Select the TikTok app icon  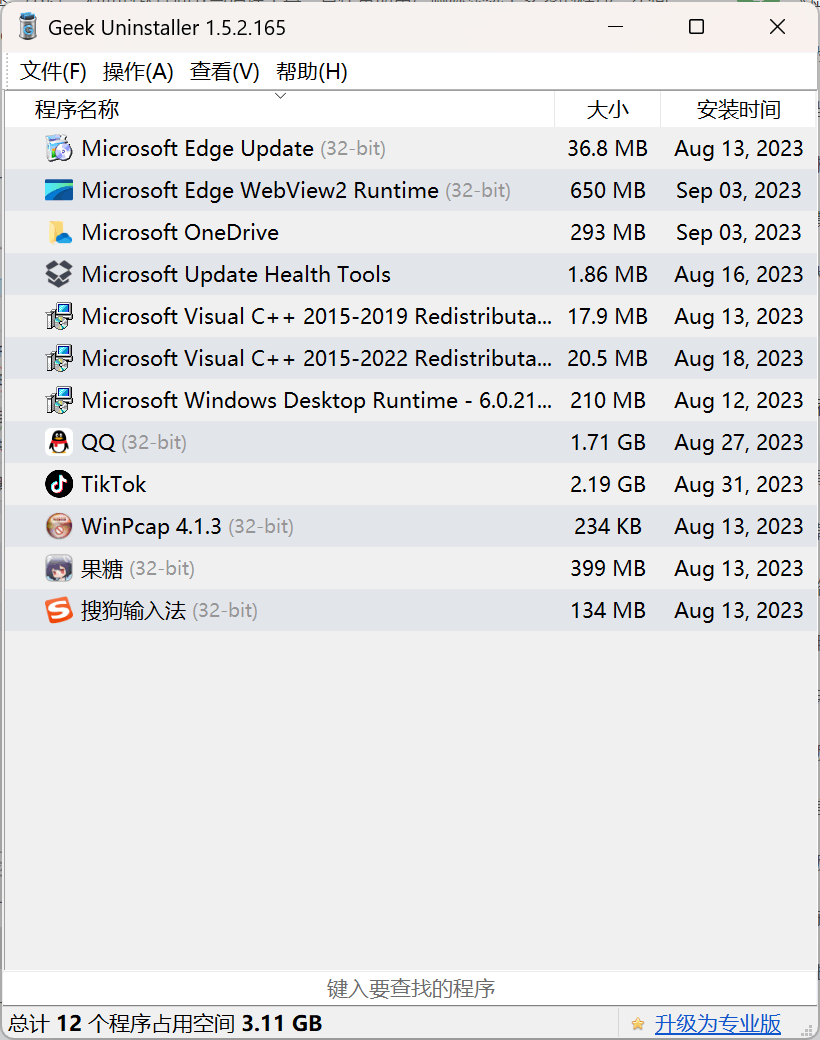click(59, 484)
